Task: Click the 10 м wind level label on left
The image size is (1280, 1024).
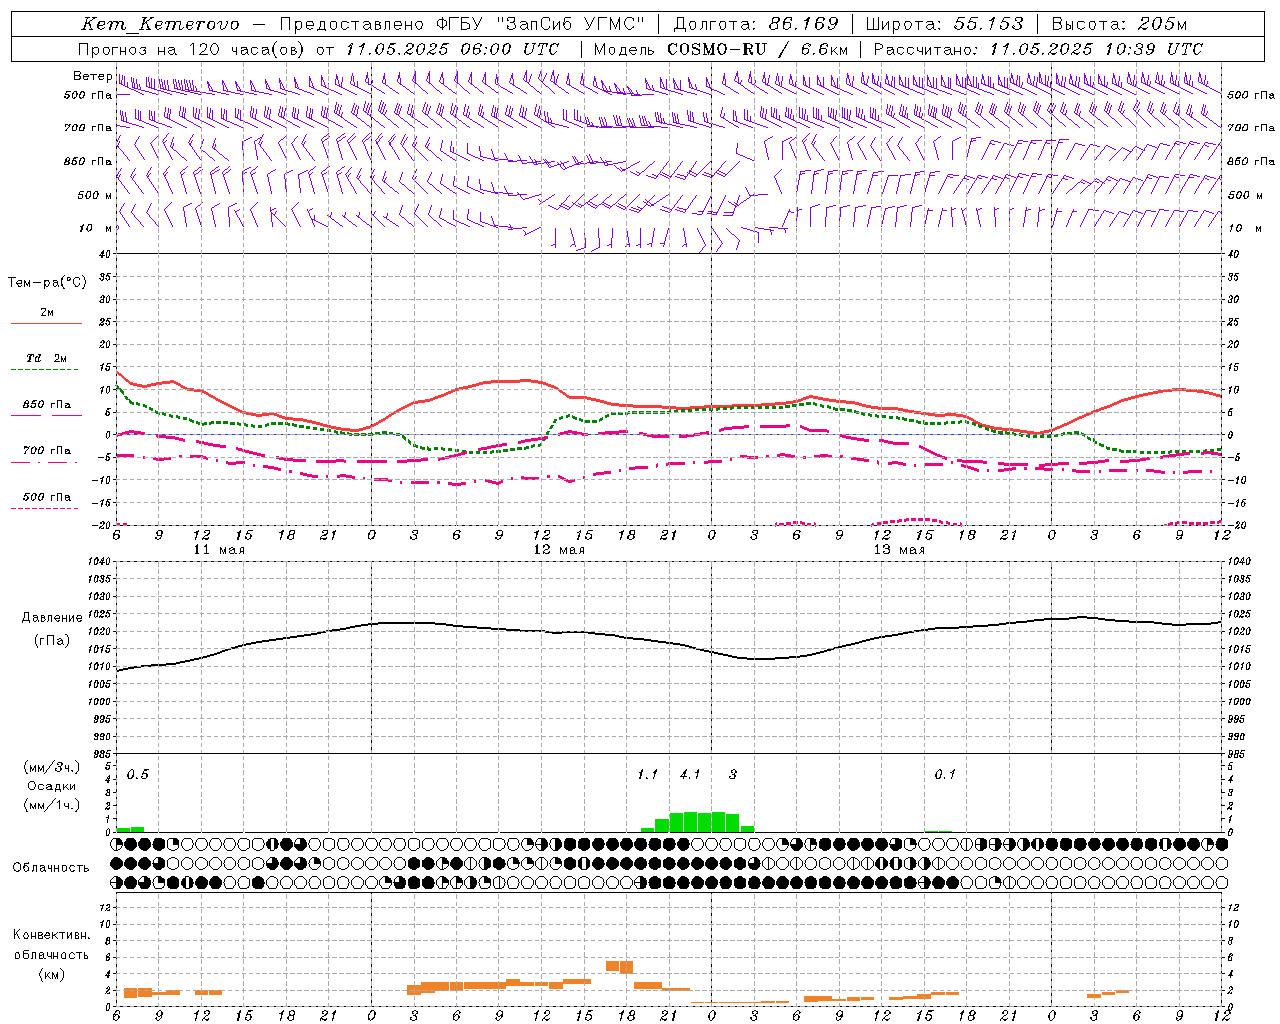Action: [98, 228]
